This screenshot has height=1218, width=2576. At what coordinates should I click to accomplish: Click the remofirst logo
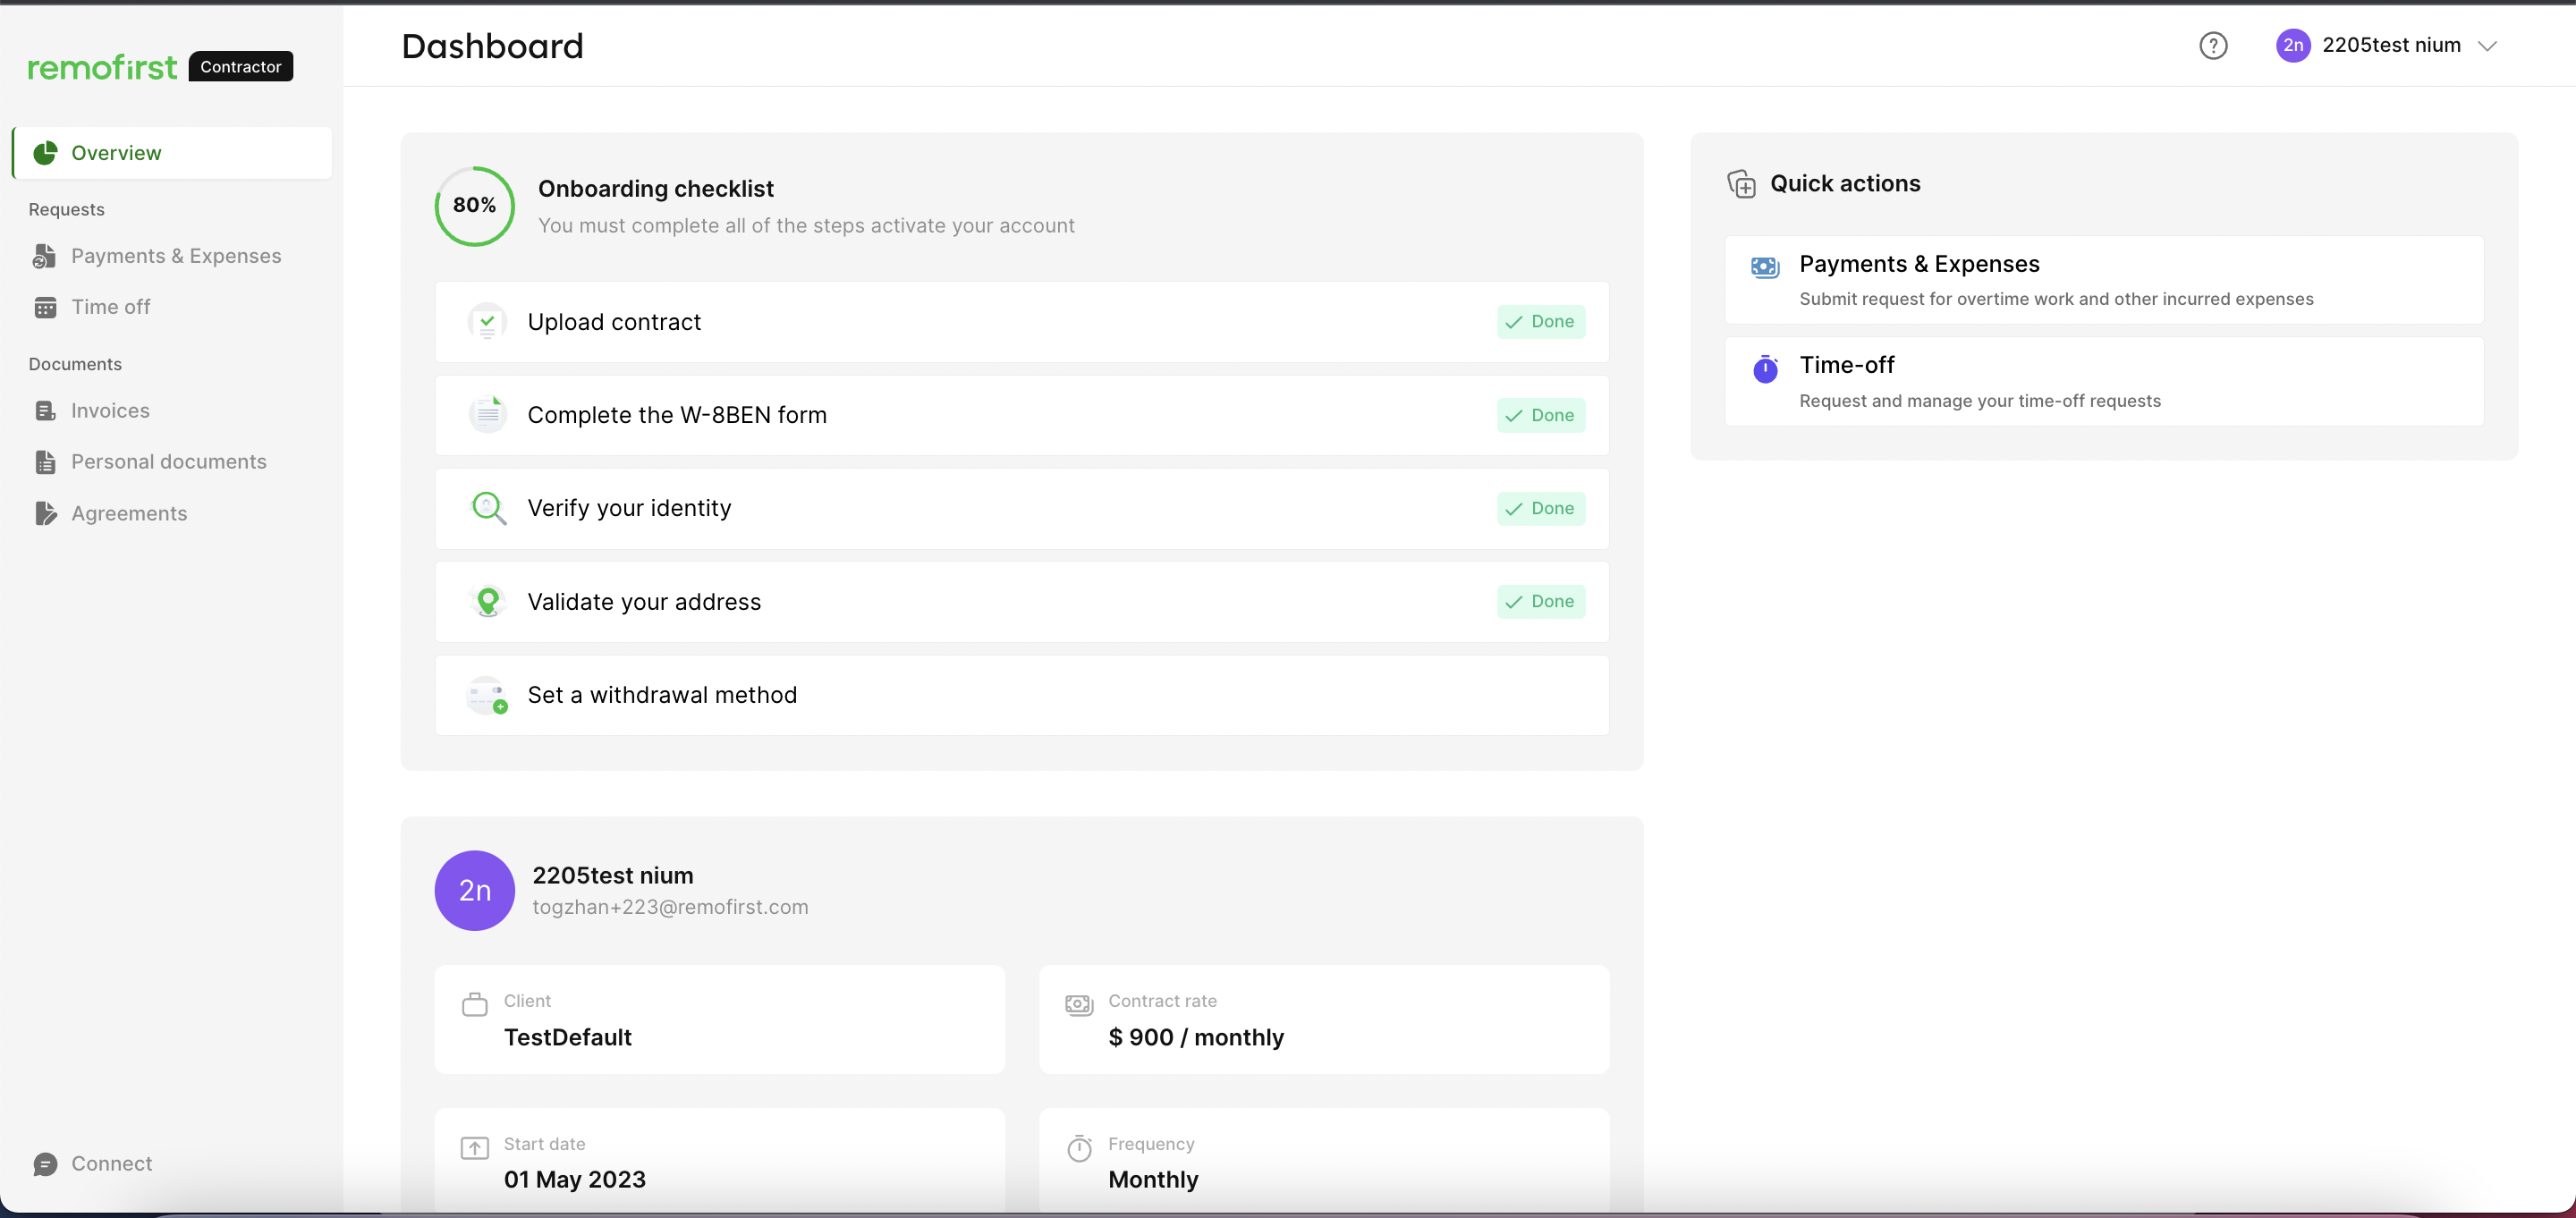pyautogui.click(x=102, y=67)
